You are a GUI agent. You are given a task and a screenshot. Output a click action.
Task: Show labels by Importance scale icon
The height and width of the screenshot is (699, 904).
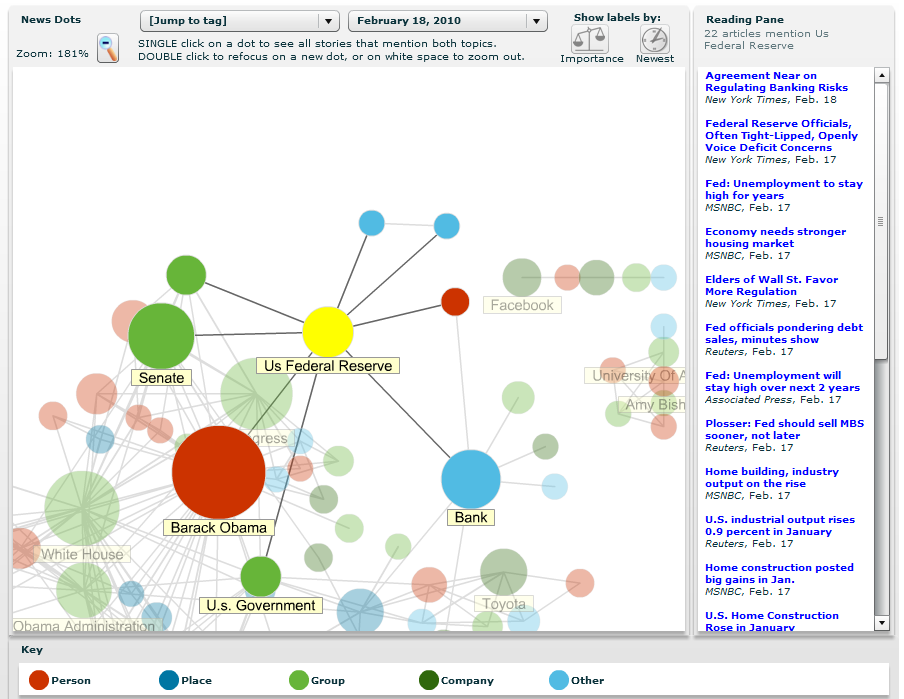(x=590, y=40)
